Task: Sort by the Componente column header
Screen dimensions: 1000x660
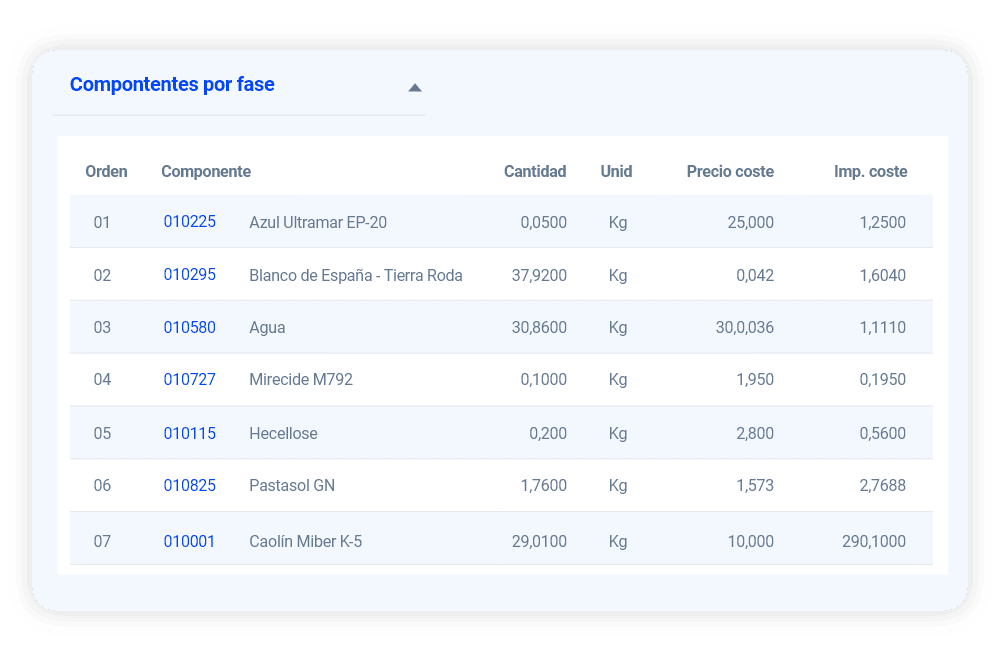Action: click(x=206, y=172)
